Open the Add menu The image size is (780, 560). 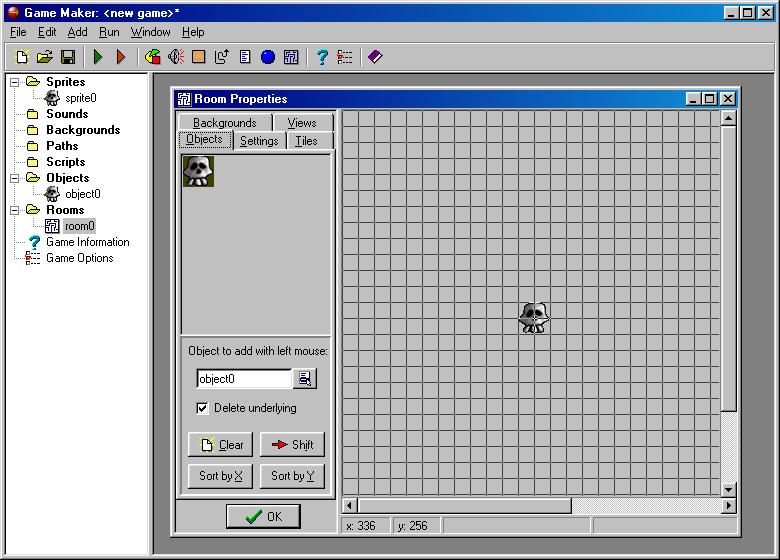(x=77, y=32)
